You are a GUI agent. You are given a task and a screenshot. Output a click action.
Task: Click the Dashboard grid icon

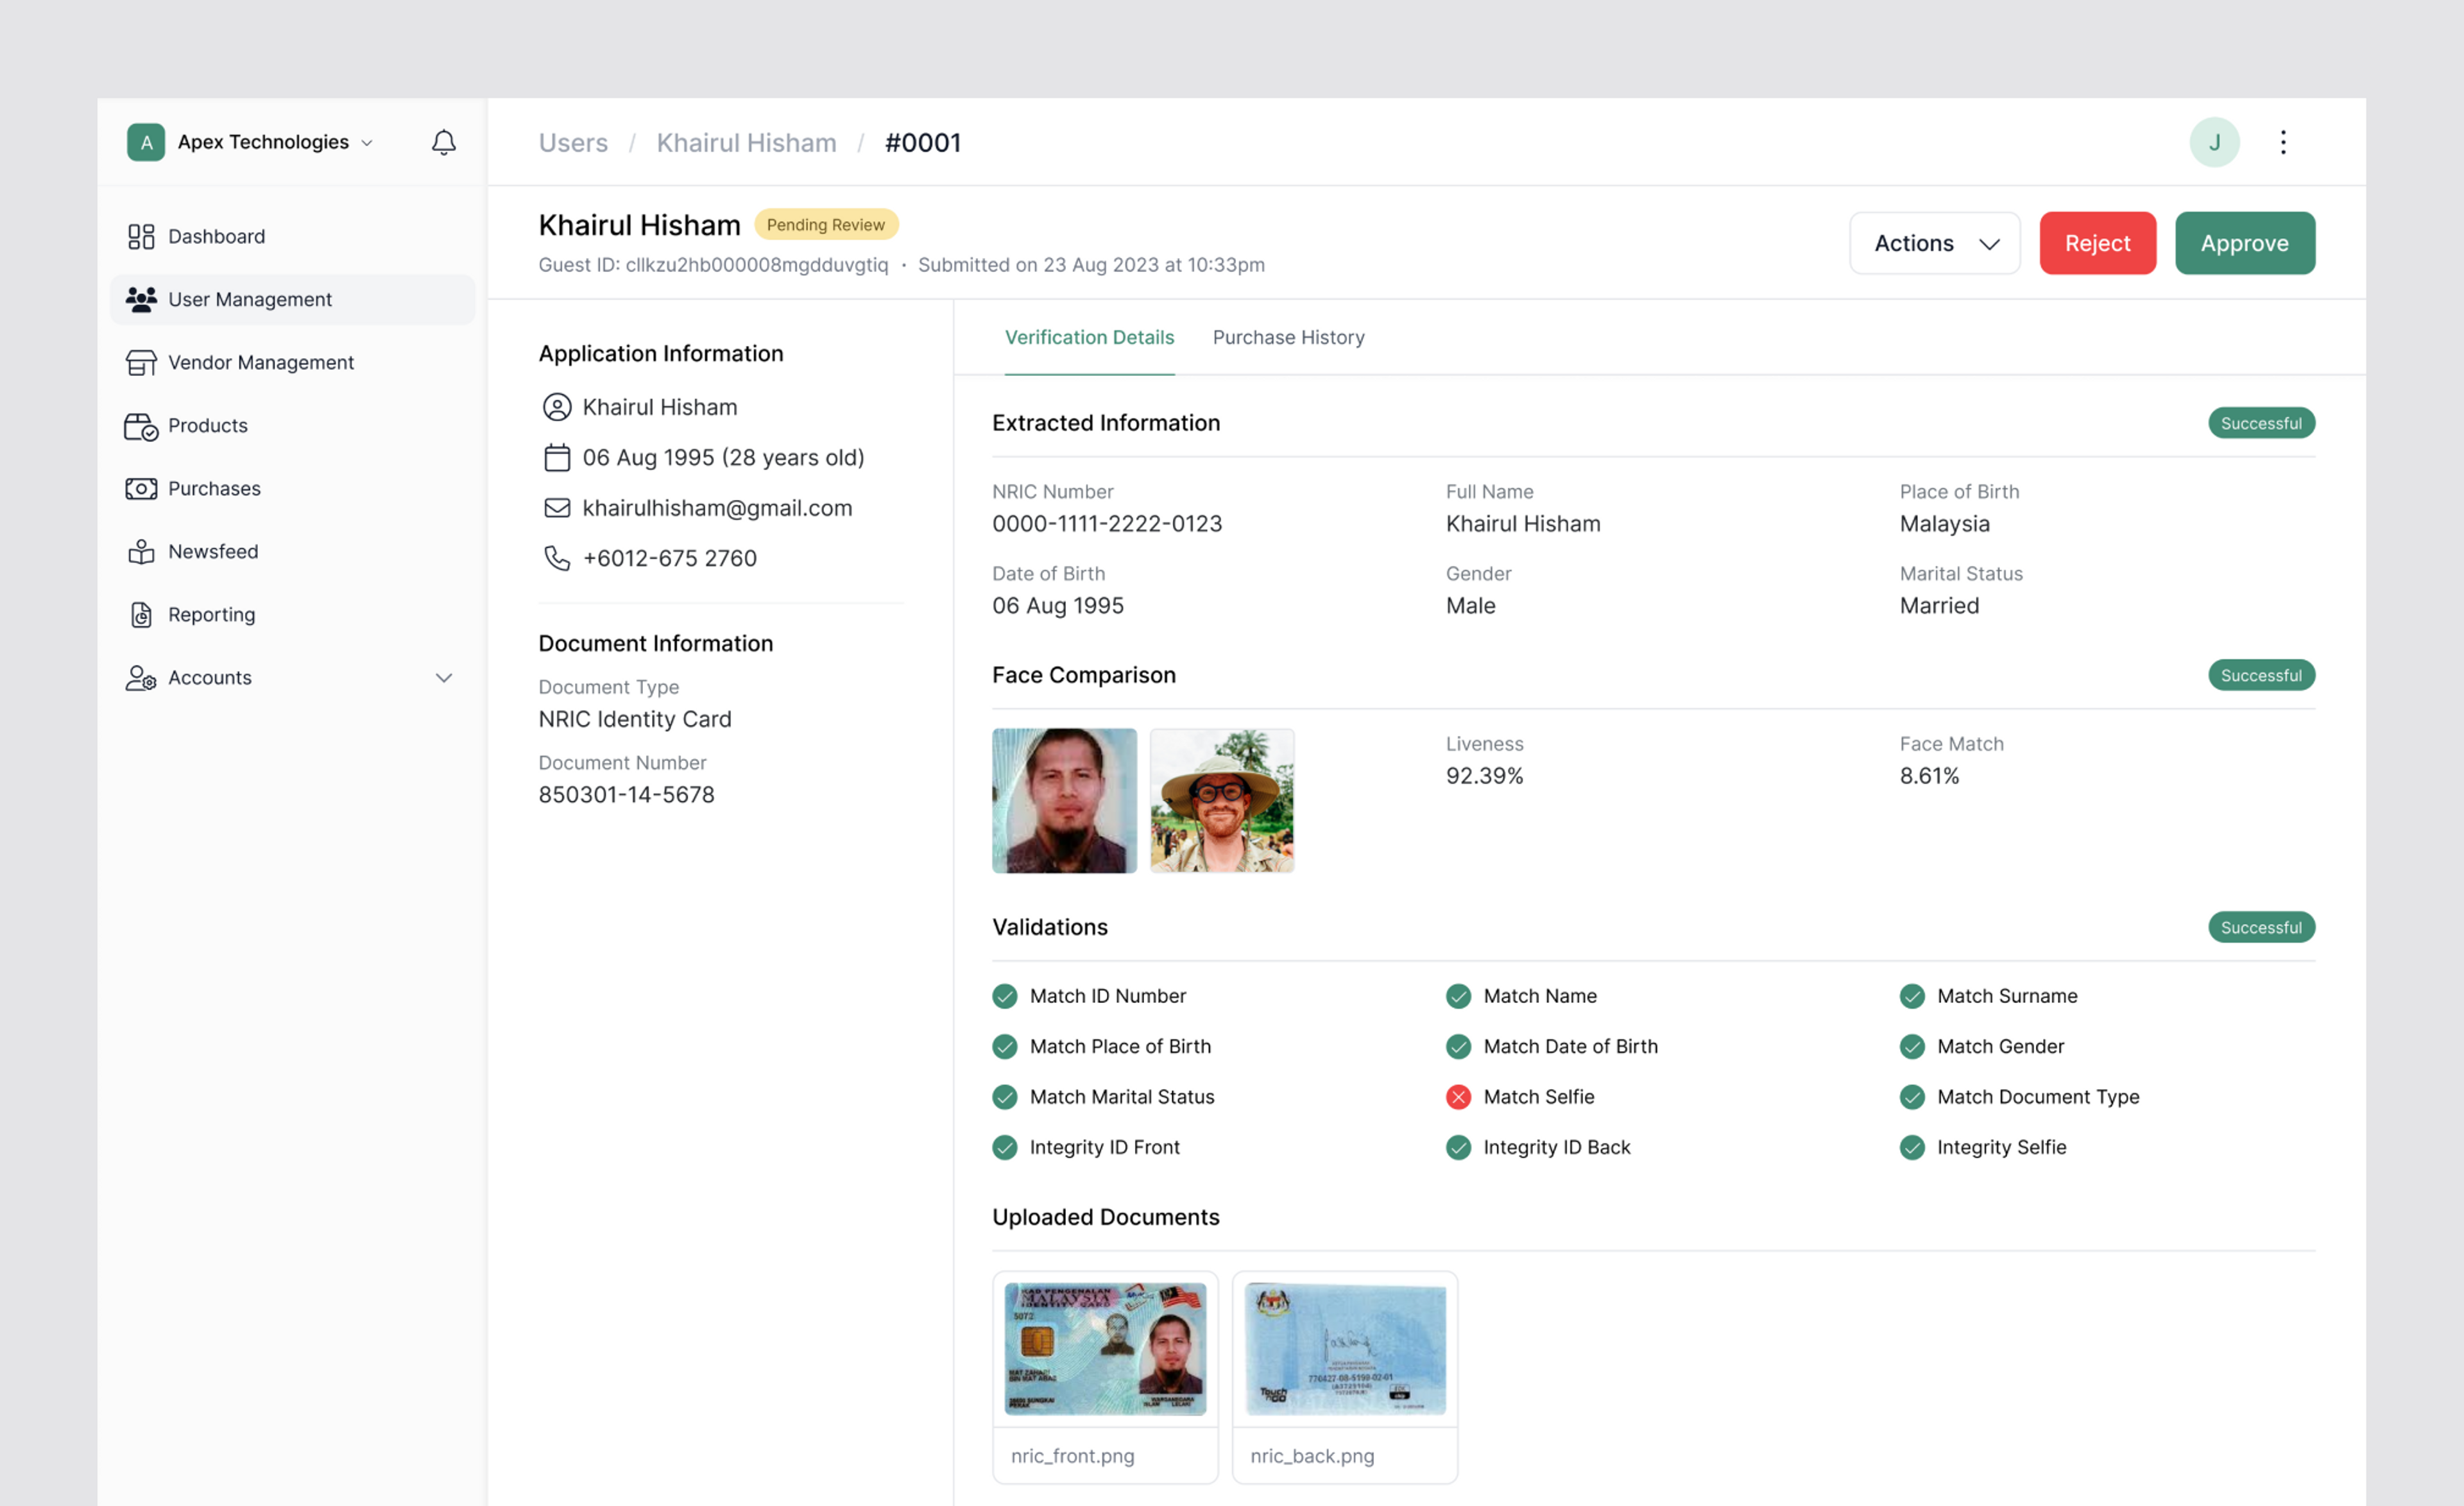click(x=141, y=237)
